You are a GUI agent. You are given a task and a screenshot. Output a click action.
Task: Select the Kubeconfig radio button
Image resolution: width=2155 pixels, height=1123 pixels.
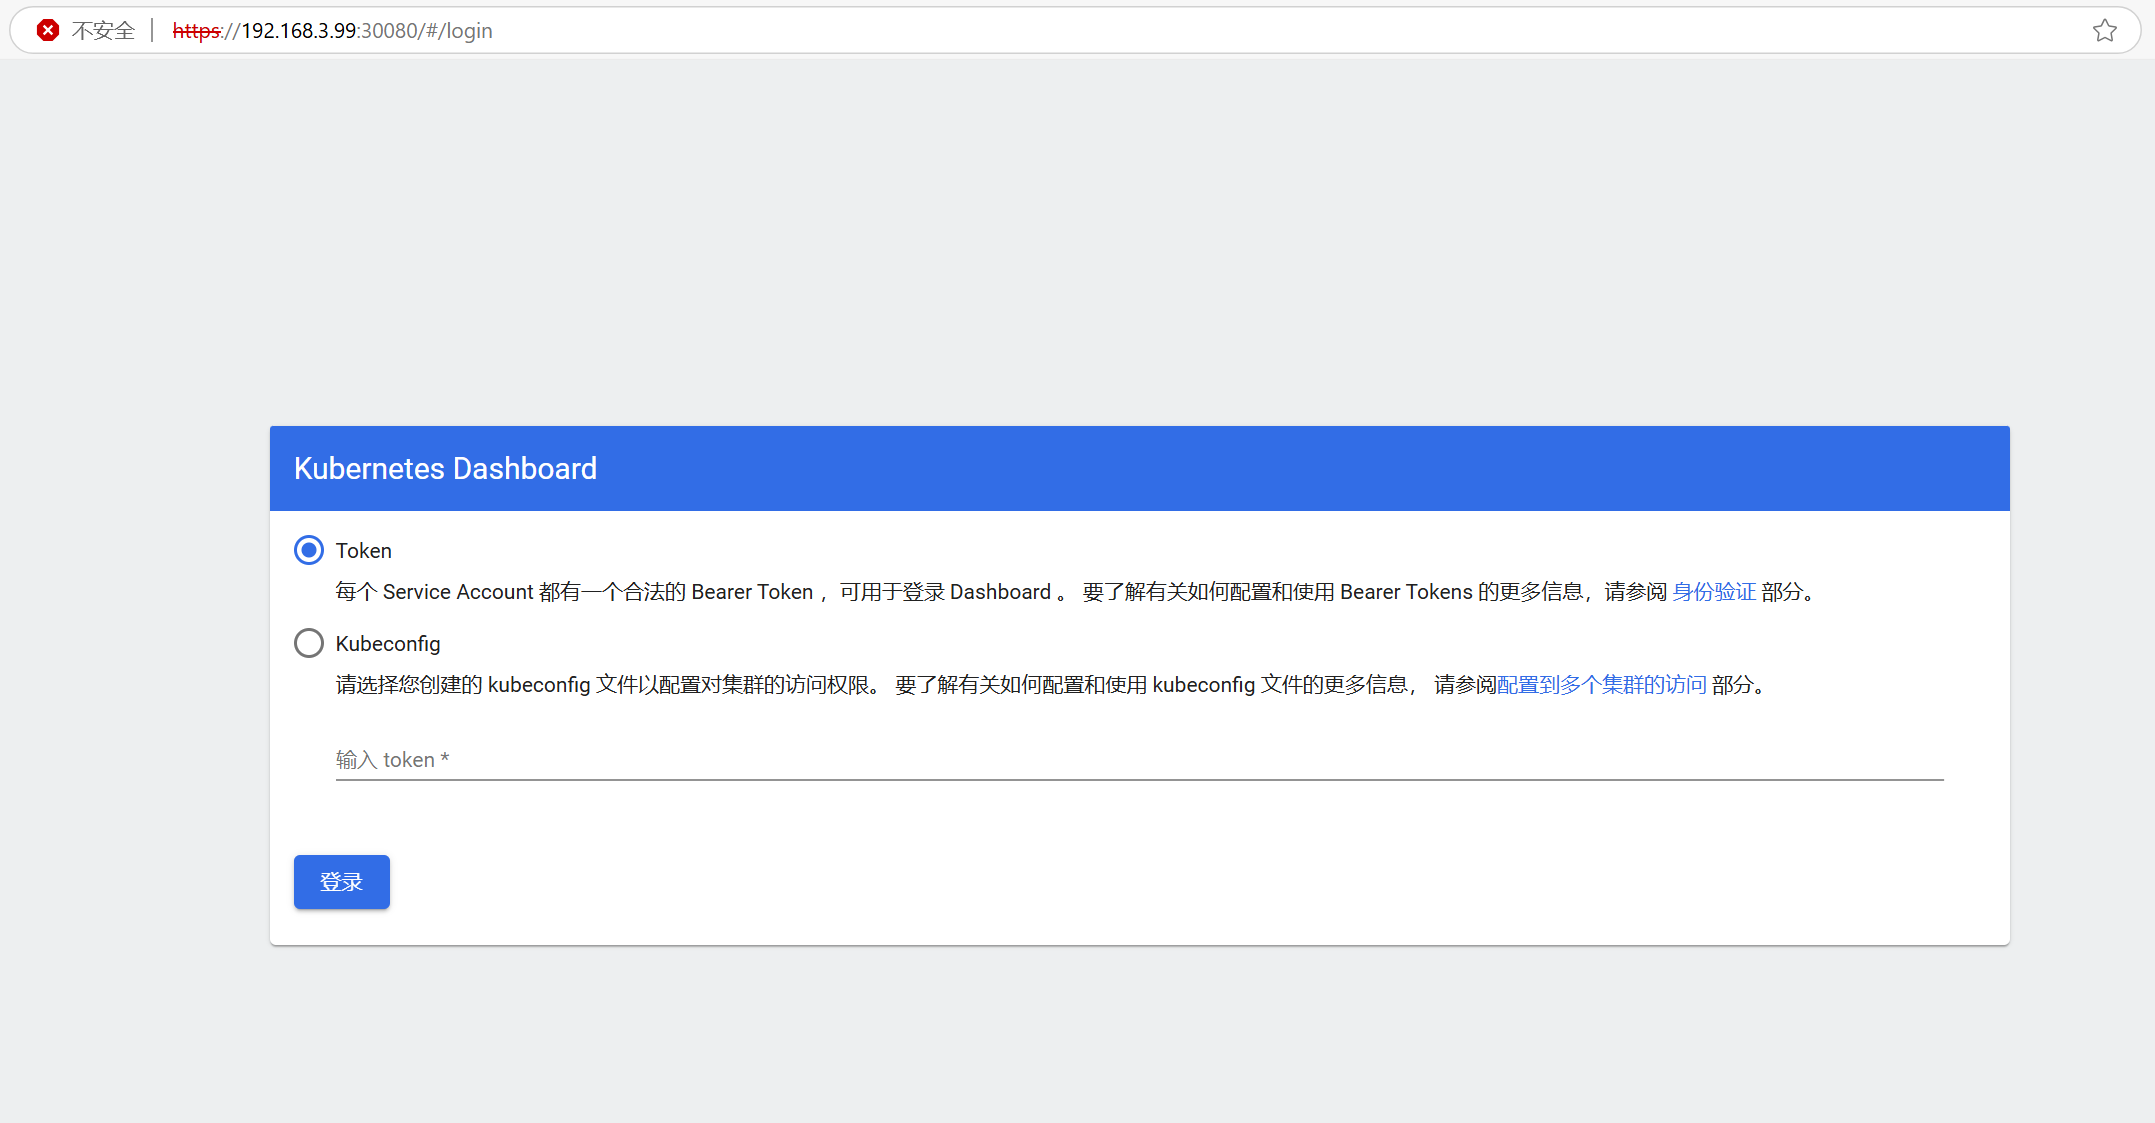(309, 643)
